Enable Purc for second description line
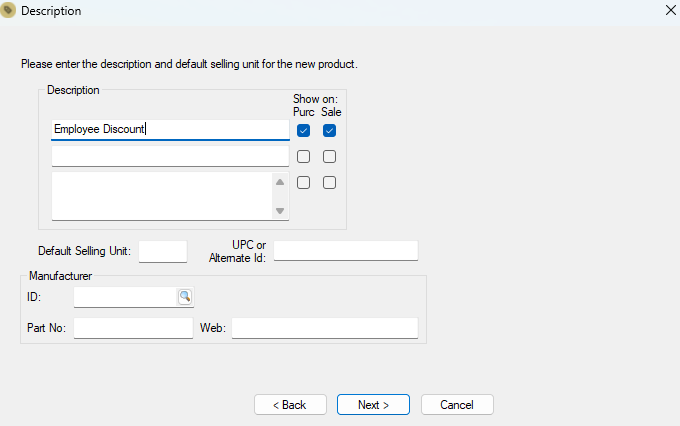The width and height of the screenshot is (680, 426). pyautogui.click(x=304, y=157)
